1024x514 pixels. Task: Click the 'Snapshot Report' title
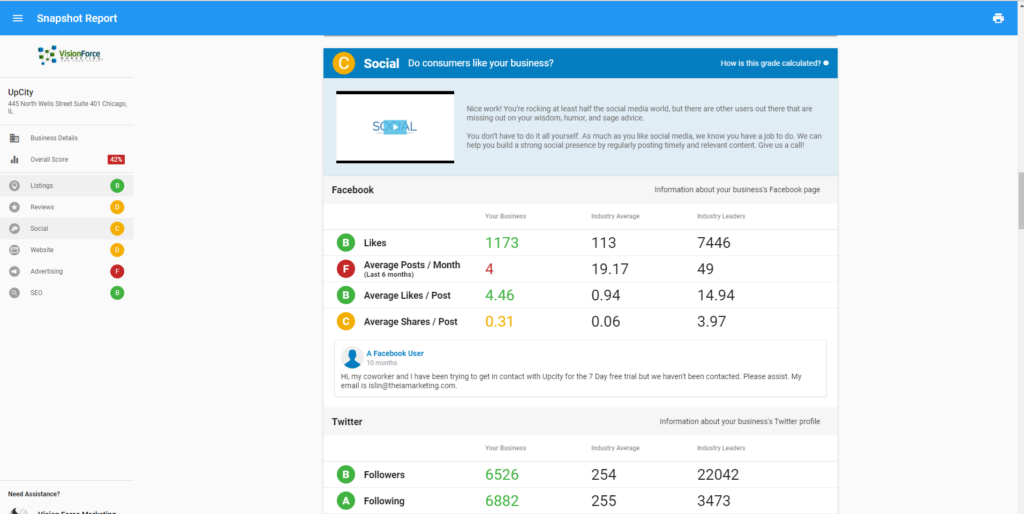pos(77,18)
